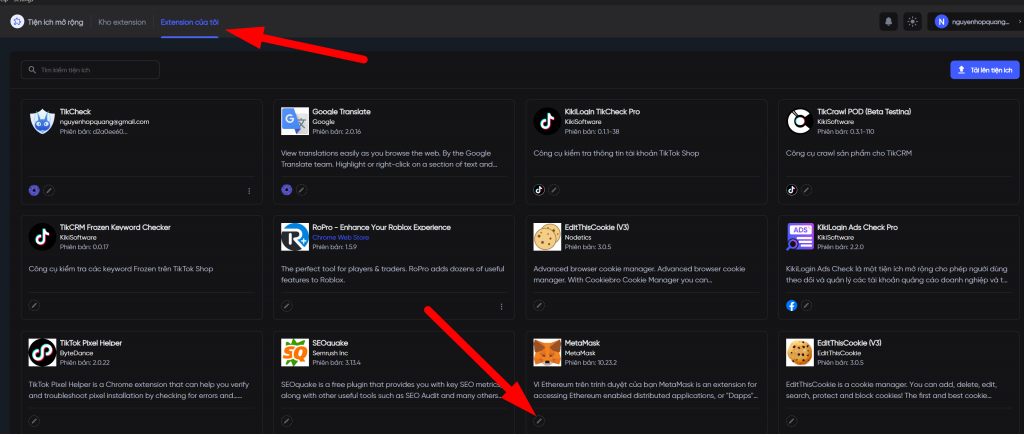The width and height of the screenshot is (1024, 434).
Task: Expand the nguyenhopquang account menu
Action: tap(975, 22)
